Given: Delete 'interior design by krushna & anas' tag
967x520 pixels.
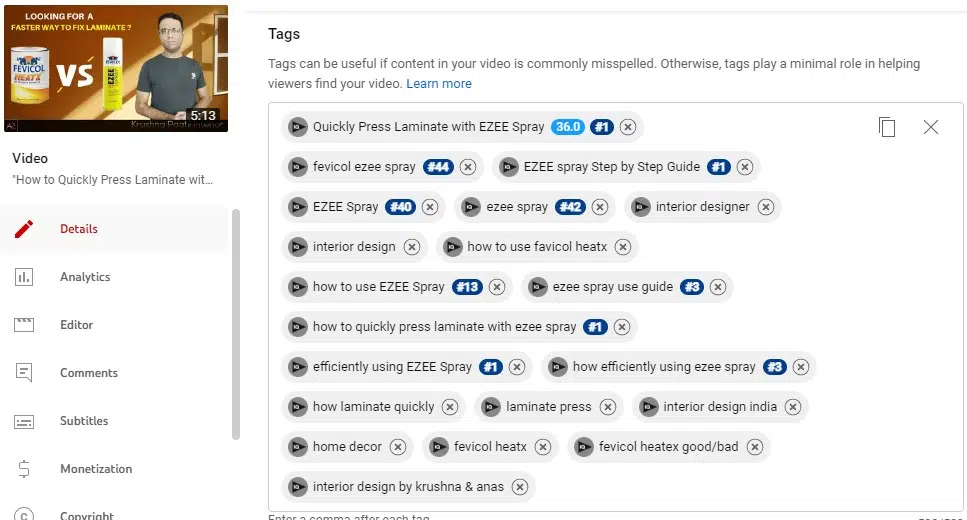Looking at the screenshot, I should click(x=520, y=487).
